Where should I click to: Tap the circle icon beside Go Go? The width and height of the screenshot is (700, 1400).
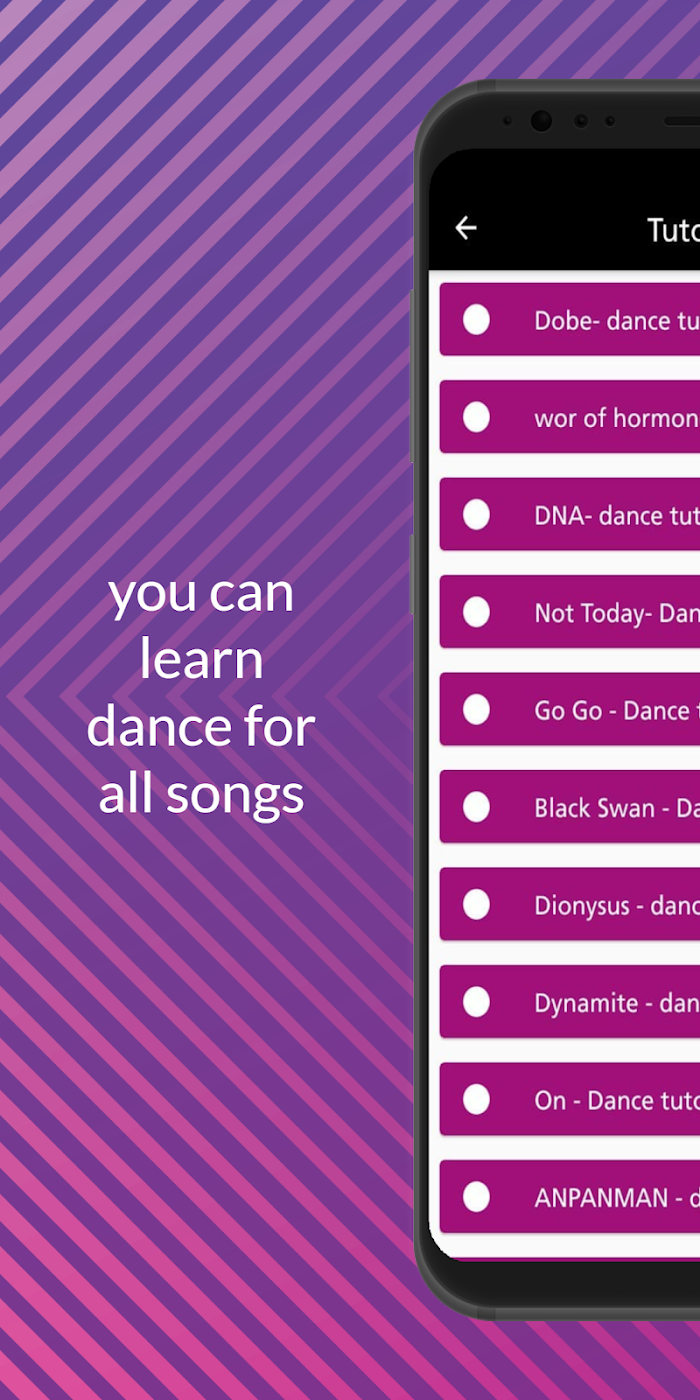(x=477, y=710)
